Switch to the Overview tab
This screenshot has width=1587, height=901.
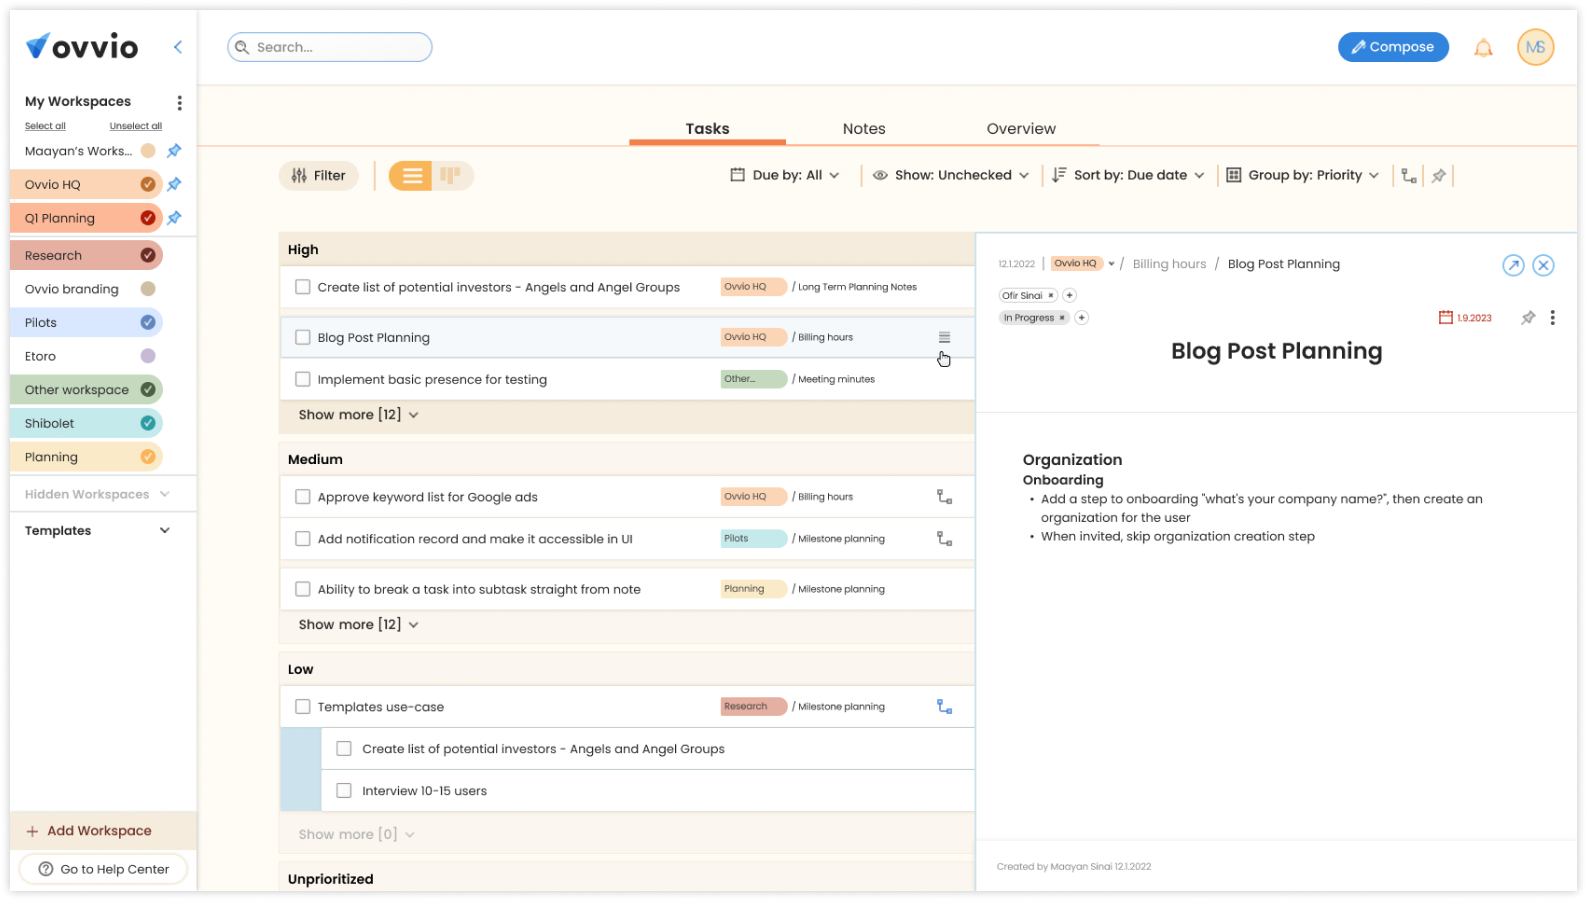[x=1021, y=129]
